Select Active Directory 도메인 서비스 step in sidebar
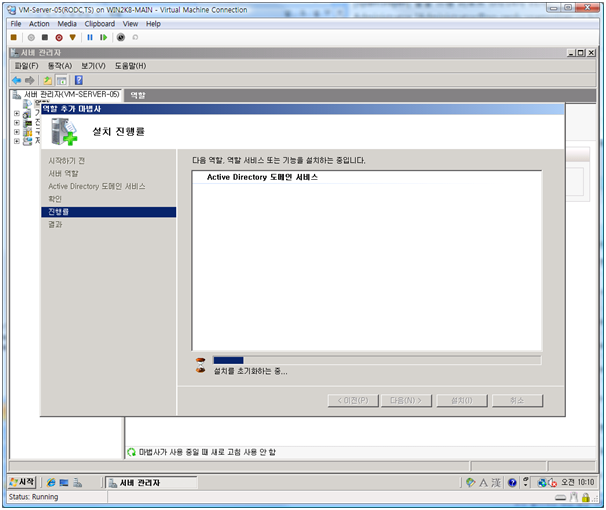This screenshot has width=606, height=510. [97, 186]
